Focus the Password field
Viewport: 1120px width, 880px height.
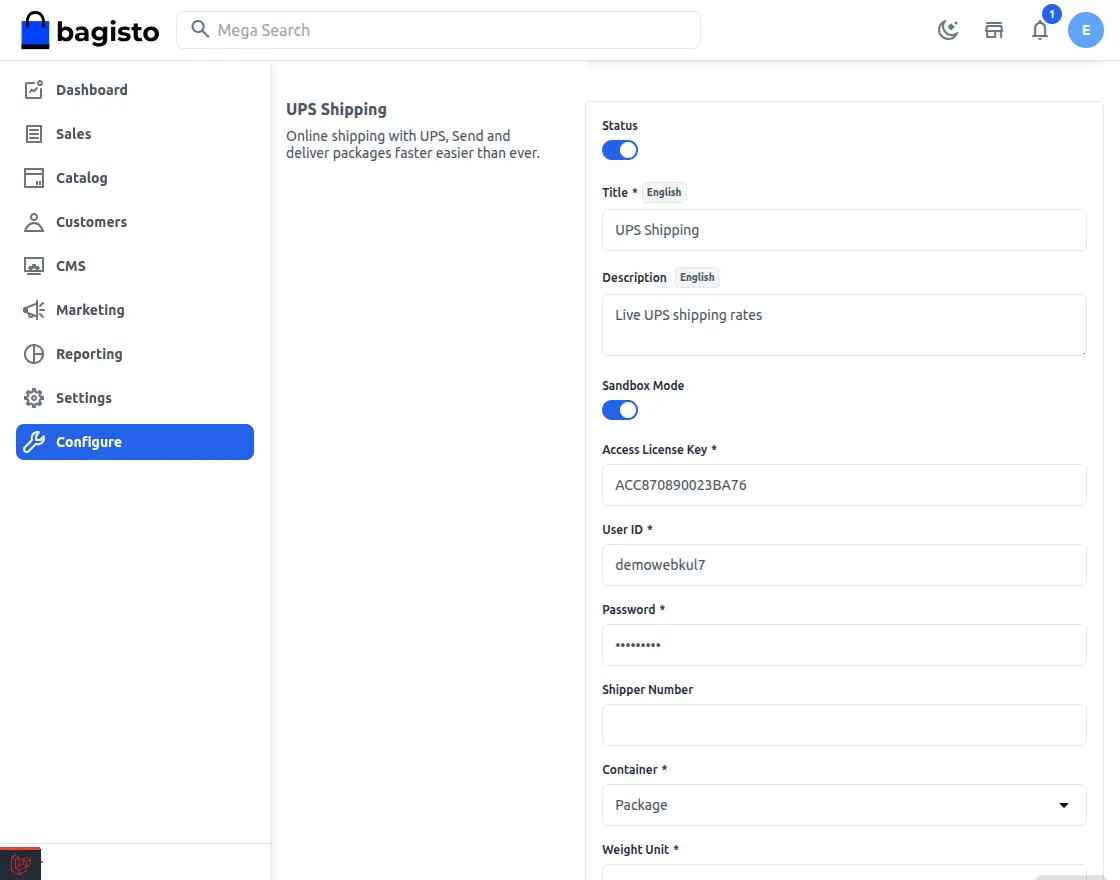844,645
